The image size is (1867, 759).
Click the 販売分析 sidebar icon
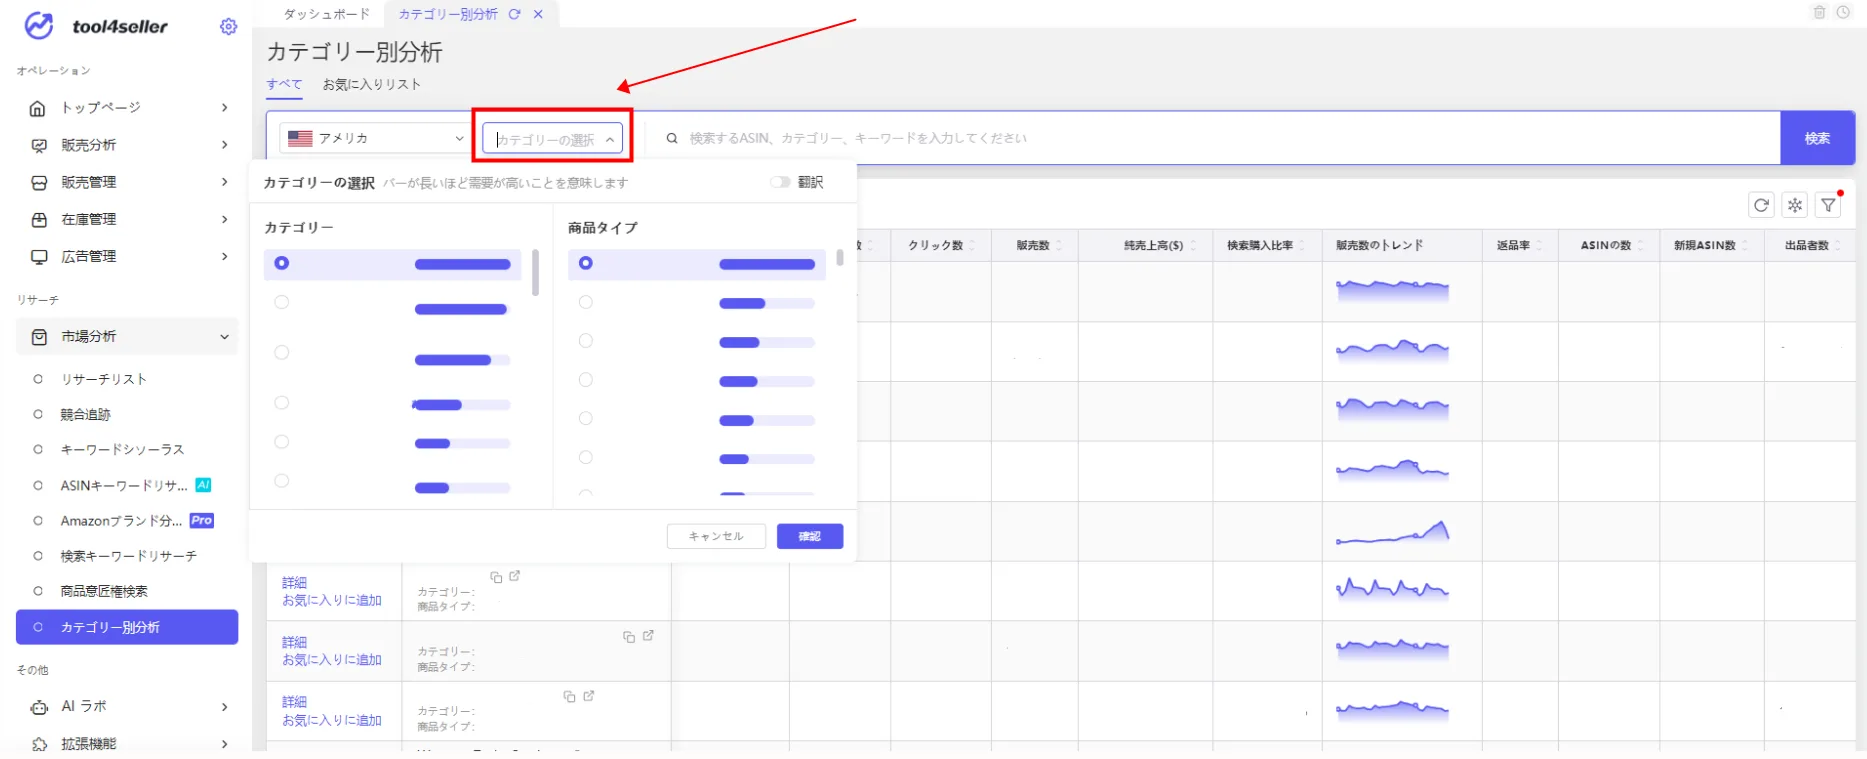click(x=39, y=145)
